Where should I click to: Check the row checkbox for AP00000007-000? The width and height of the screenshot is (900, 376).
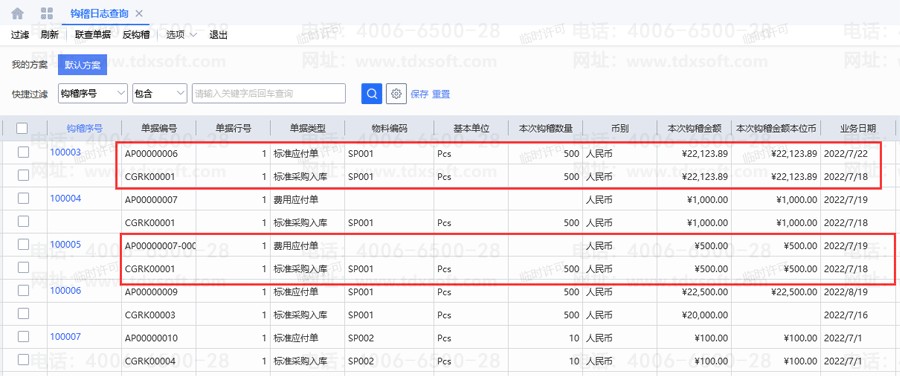coord(23,245)
